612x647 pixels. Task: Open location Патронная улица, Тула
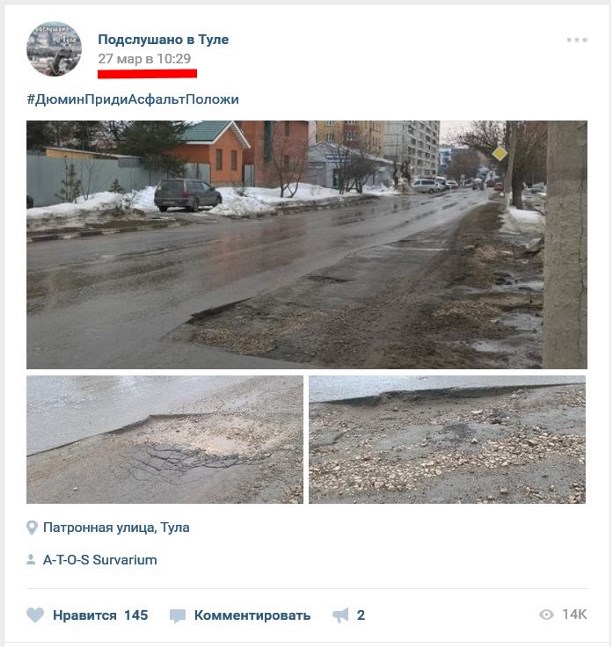[x=116, y=527]
